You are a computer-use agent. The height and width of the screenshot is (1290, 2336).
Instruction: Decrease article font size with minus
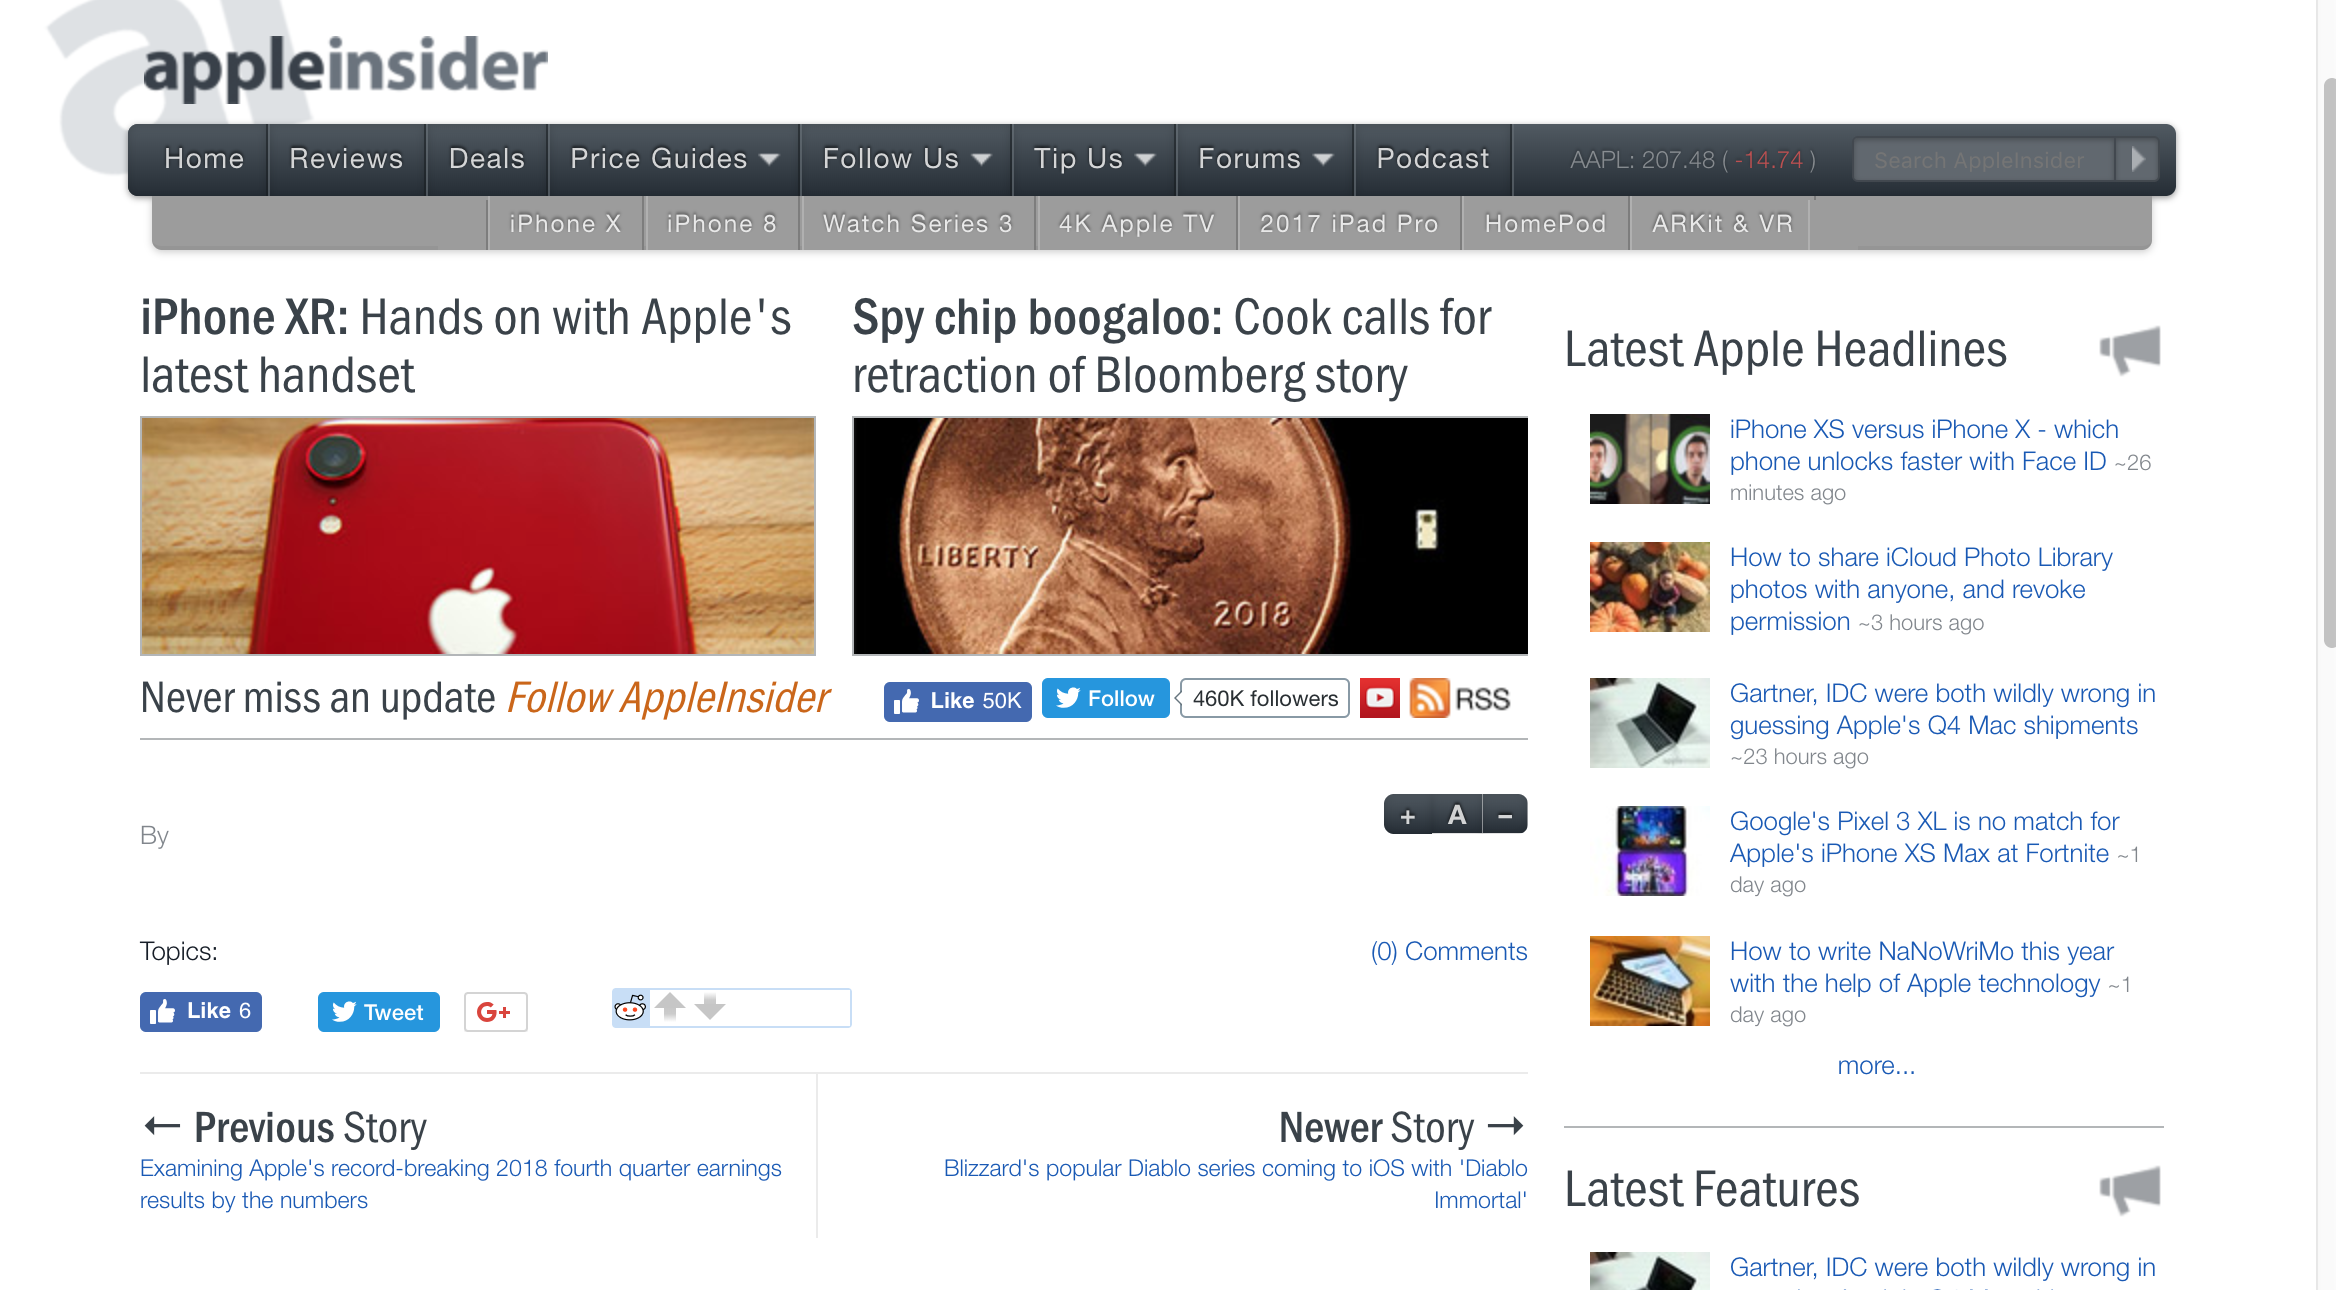click(1504, 815)
